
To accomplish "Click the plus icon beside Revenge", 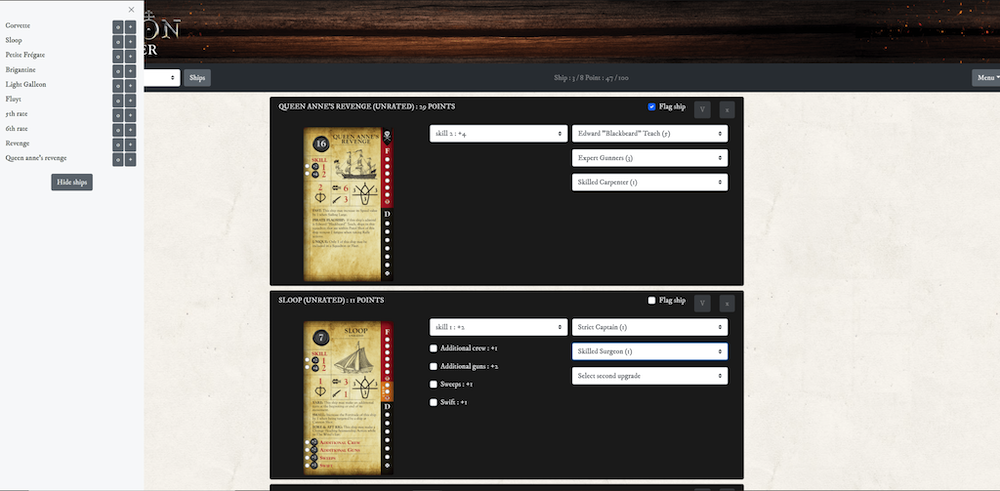I will (130, 144).
